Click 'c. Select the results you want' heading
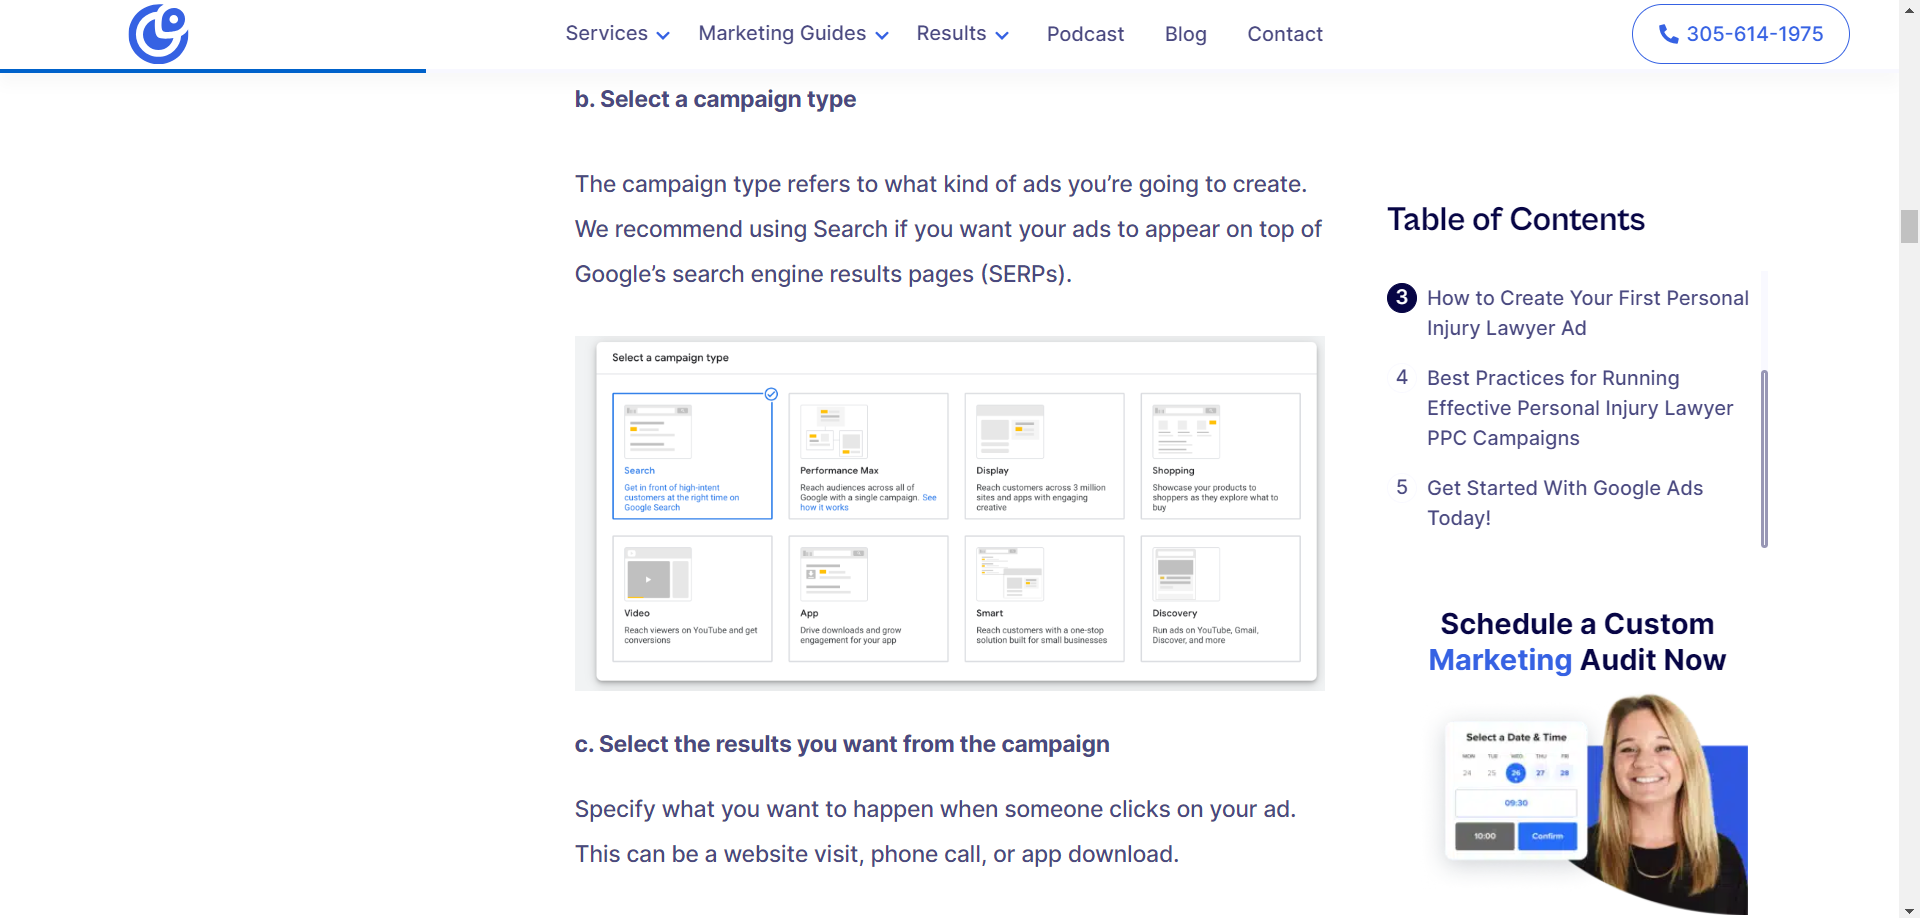Viewport: 1920px width, 918px height. pyautogui.click(x=842, y=744)
